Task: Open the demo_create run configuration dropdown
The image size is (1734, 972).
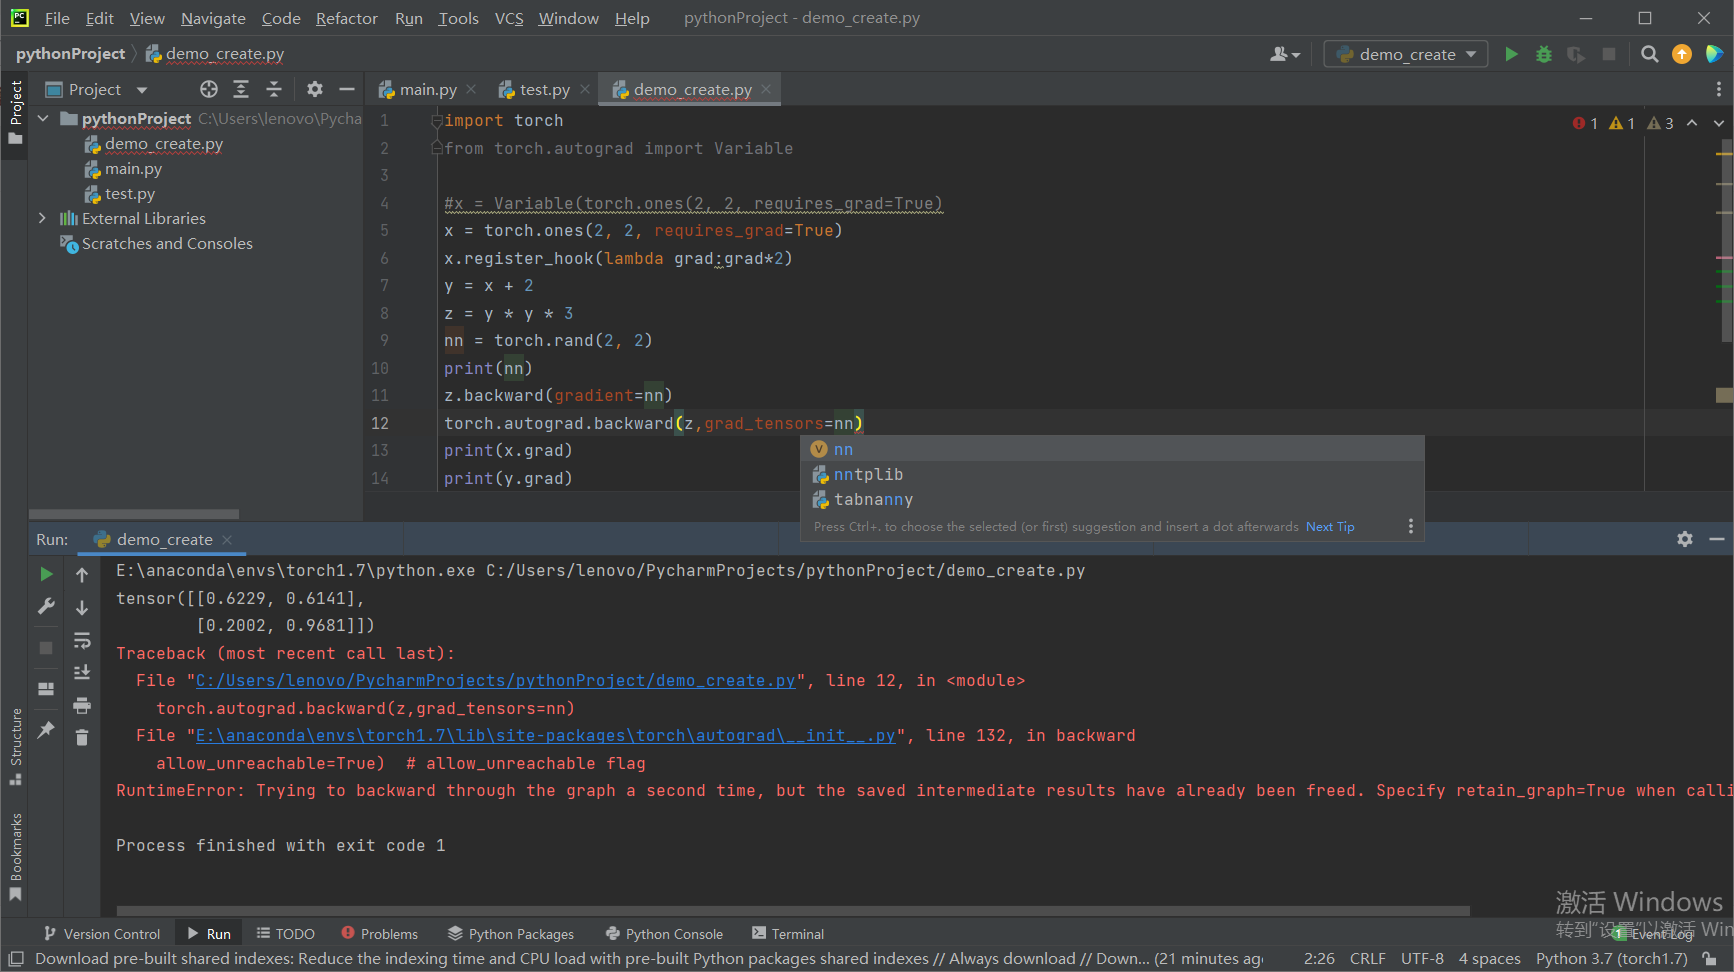Action: 1405,54
